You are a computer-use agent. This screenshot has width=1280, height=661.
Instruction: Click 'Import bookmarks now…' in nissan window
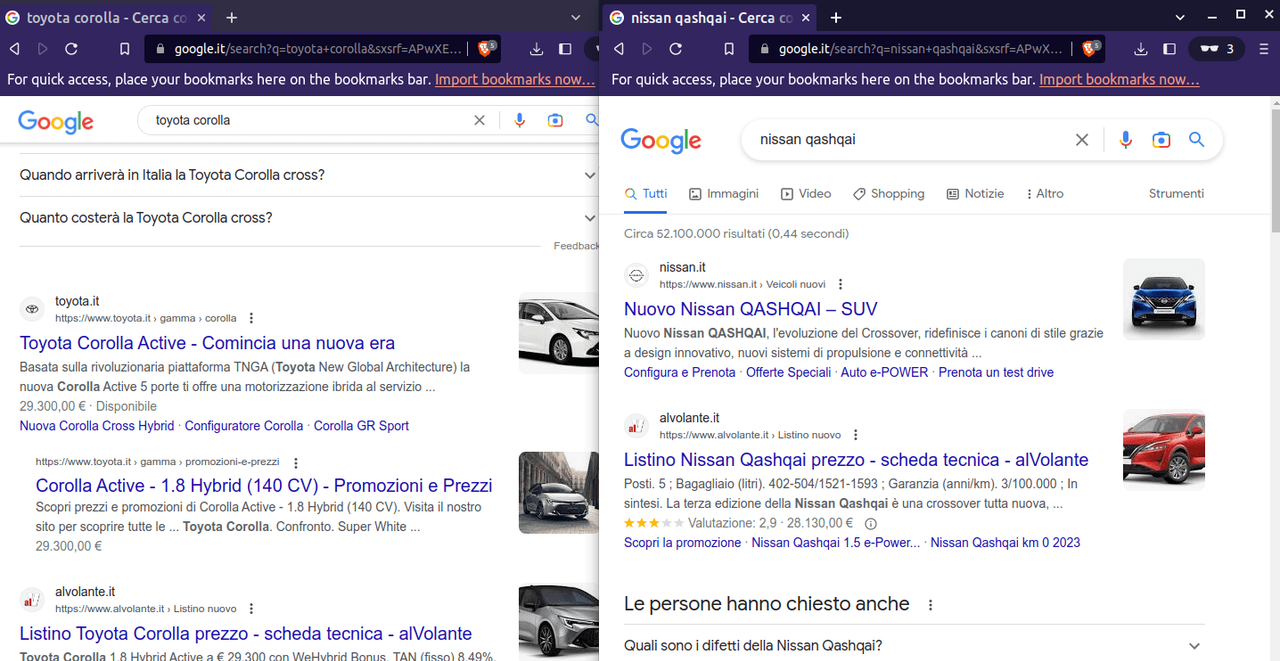(1119, 80)
